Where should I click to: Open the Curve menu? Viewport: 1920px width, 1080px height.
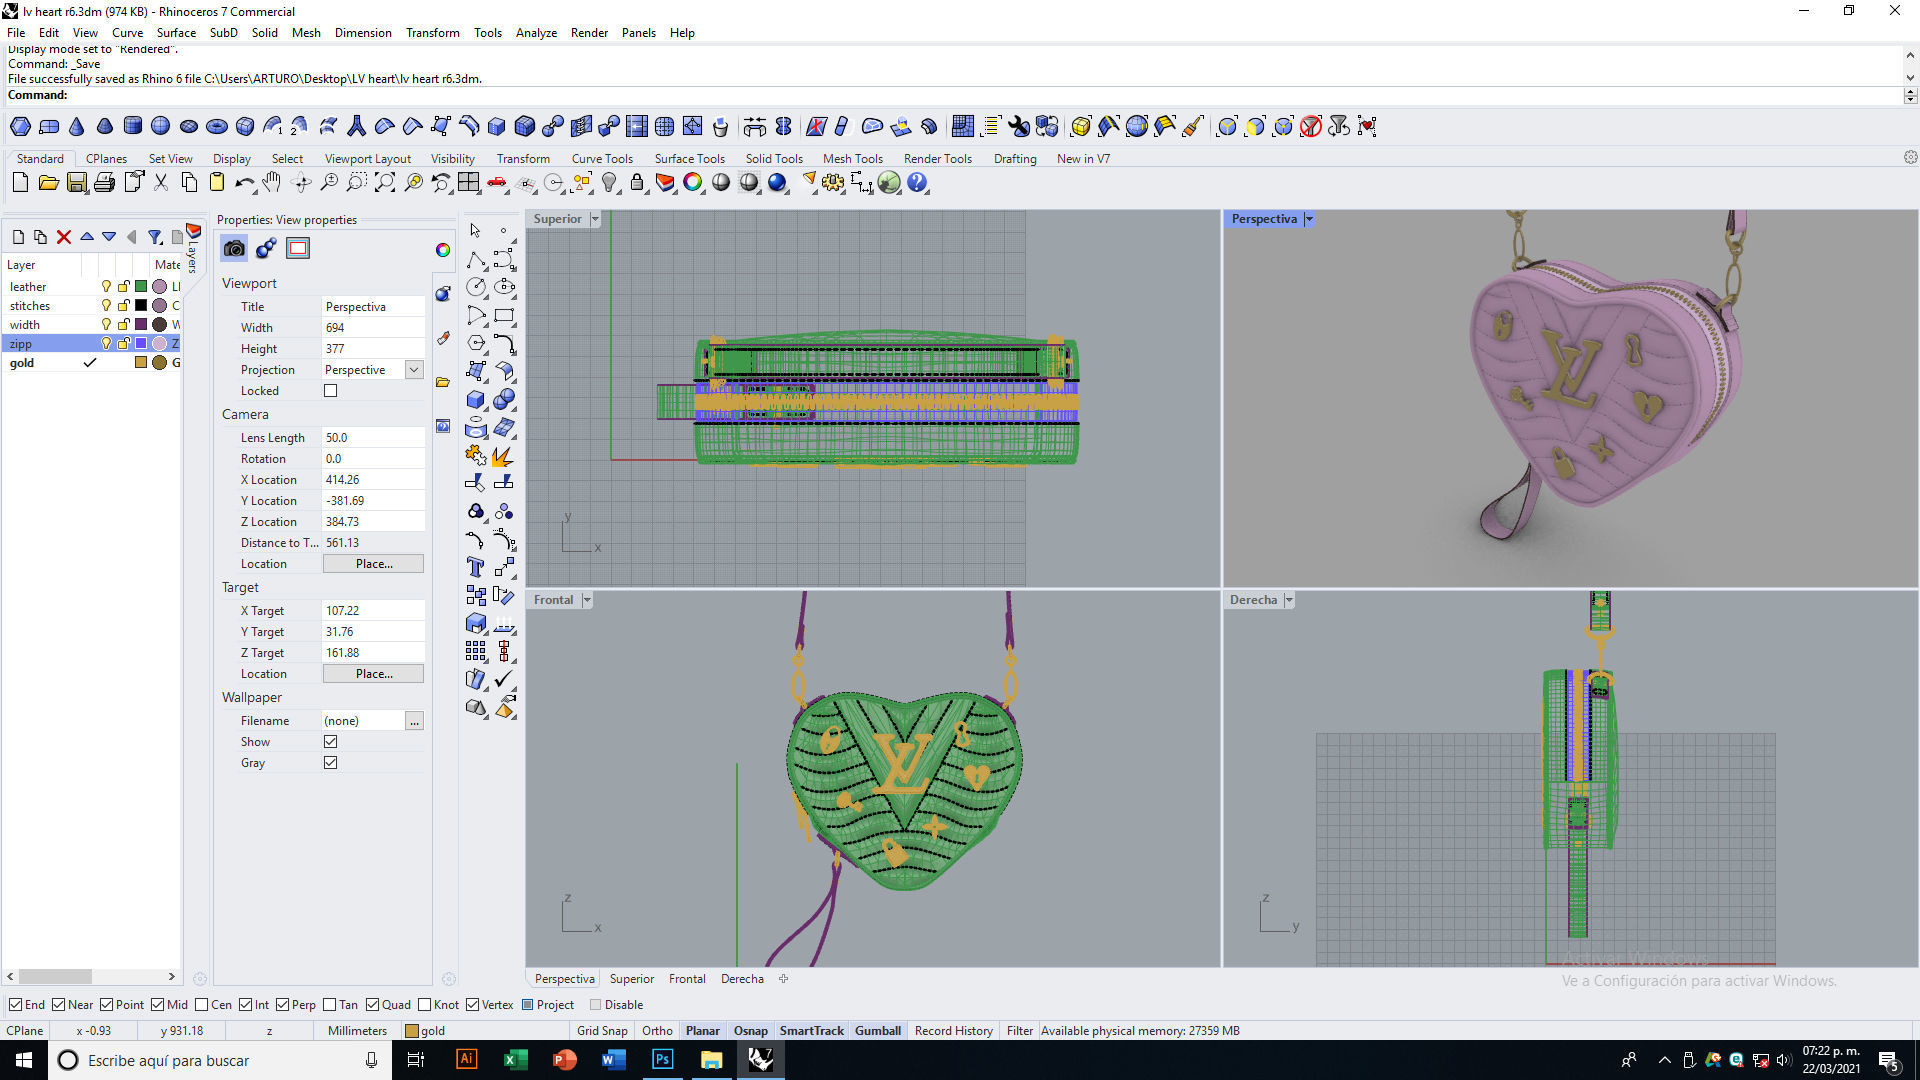point(127,33)
